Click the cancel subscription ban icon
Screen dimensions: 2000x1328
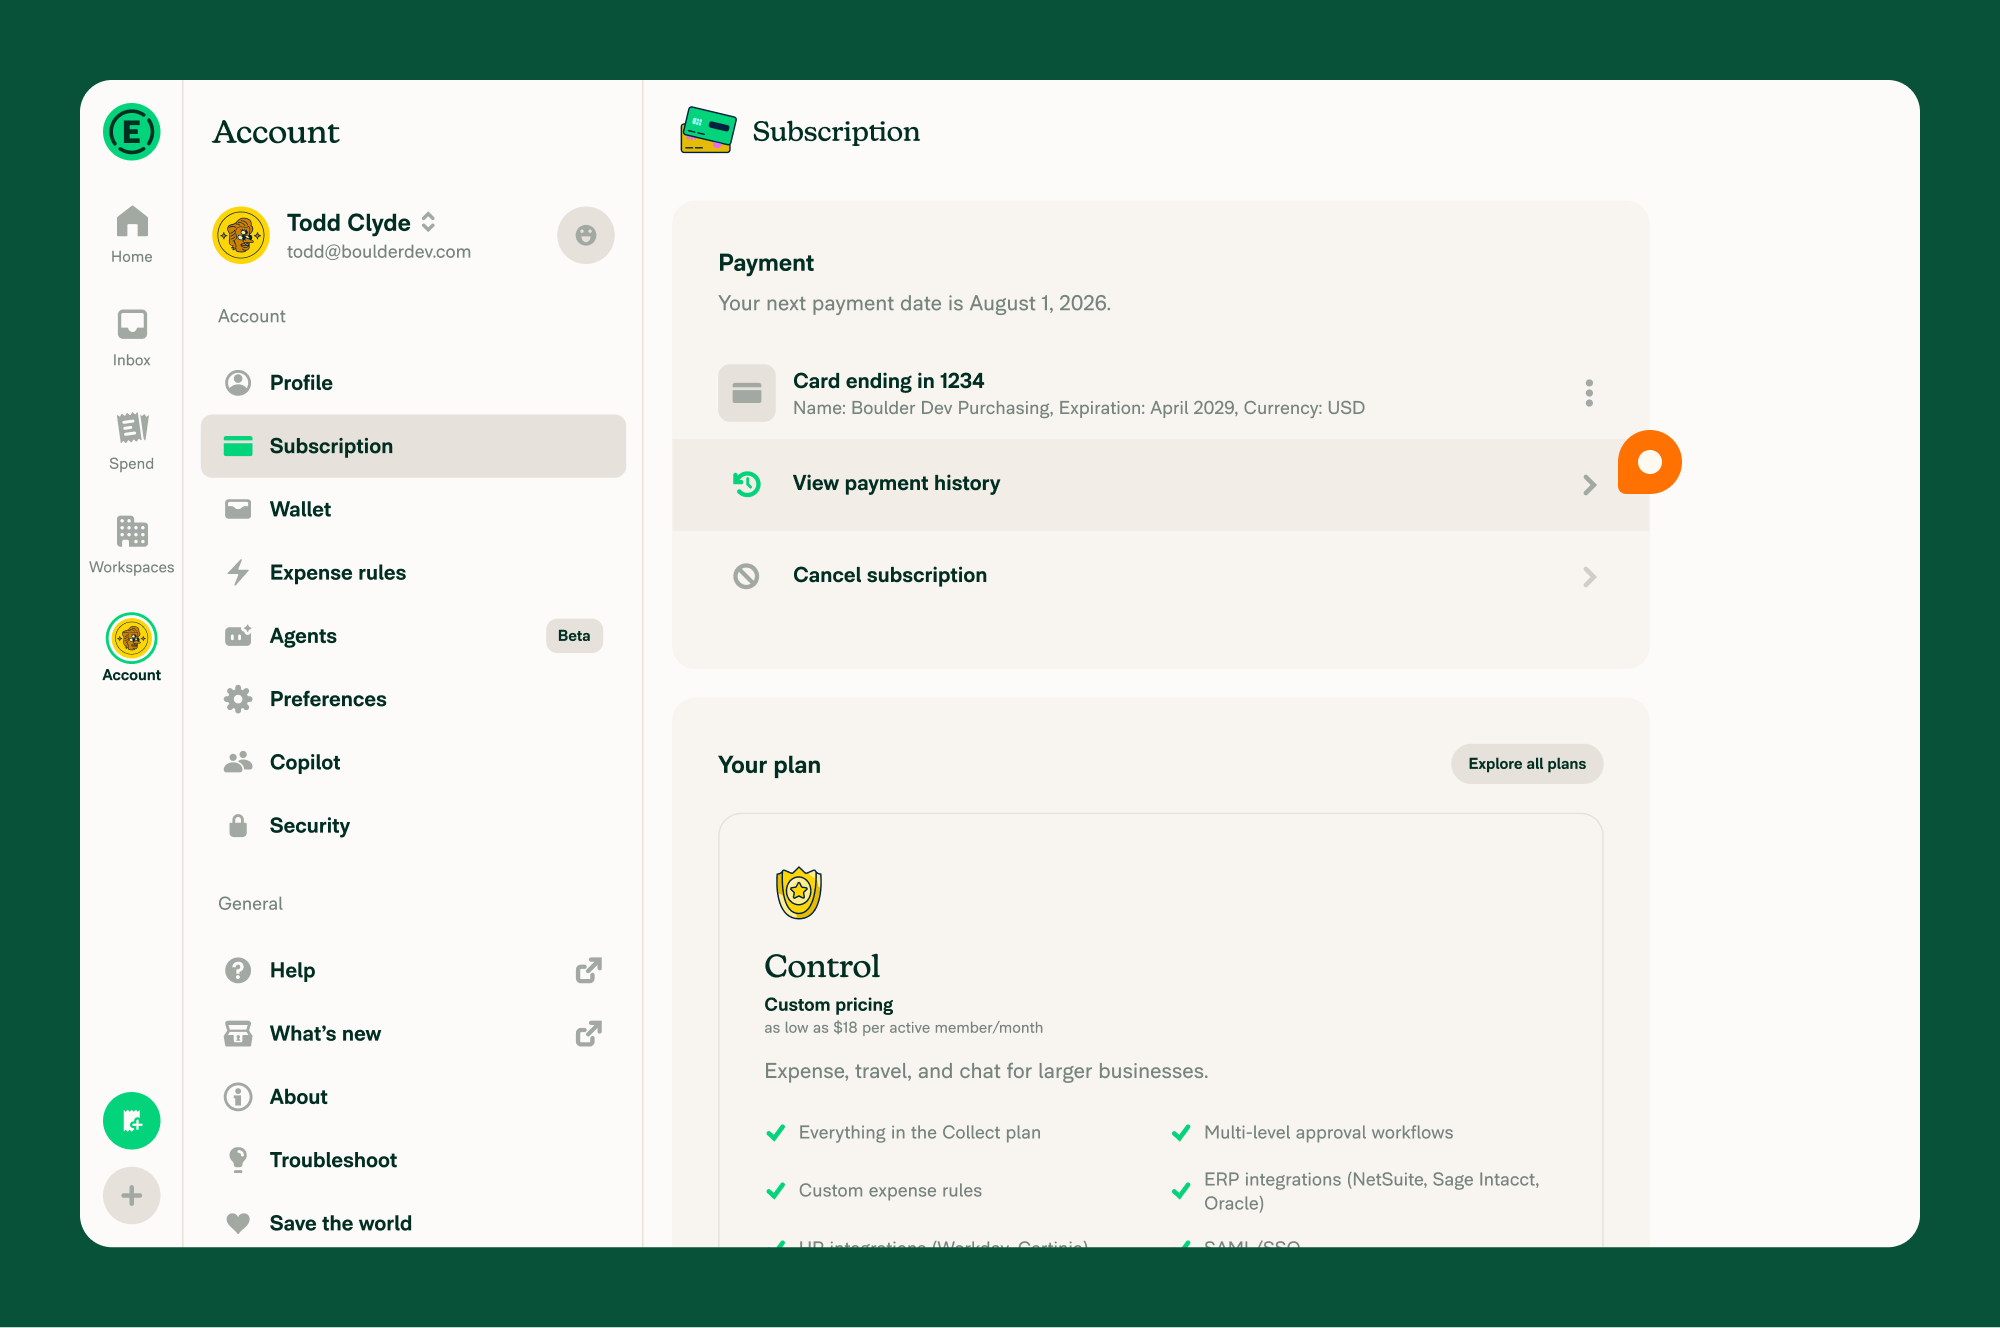coord(747,576)
